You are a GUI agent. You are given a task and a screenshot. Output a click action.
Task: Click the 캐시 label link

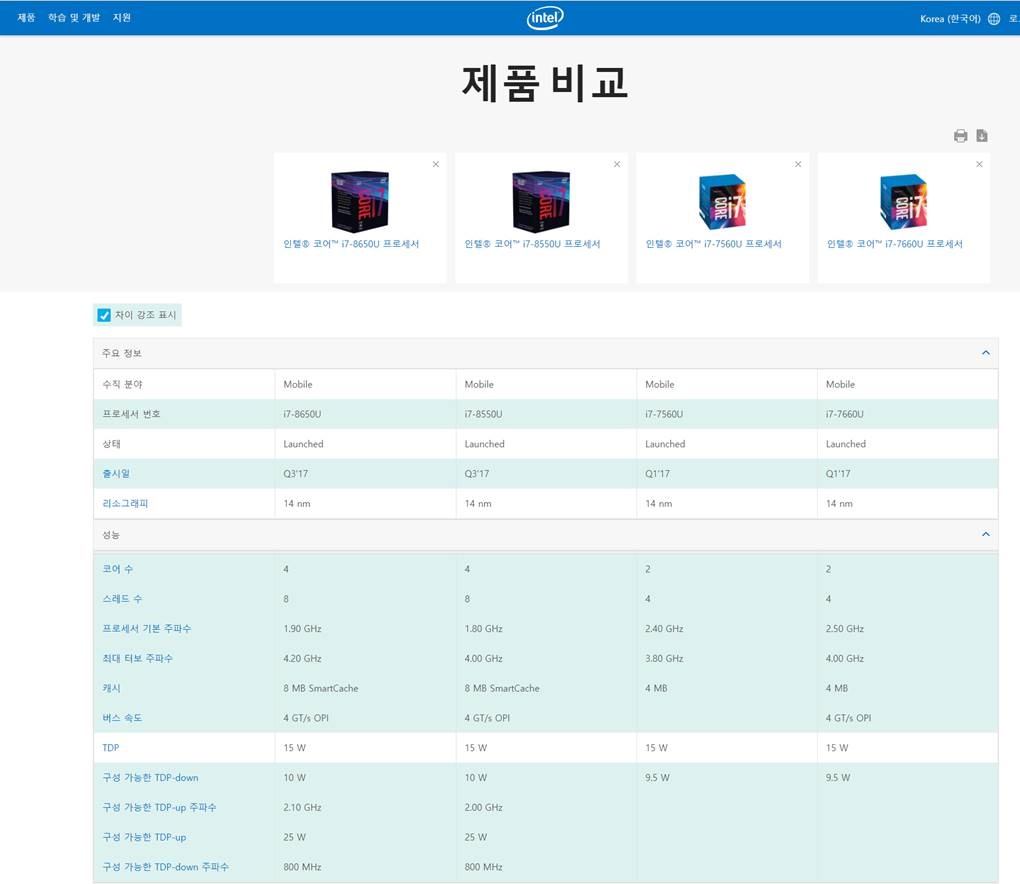(x=111, y=688)
